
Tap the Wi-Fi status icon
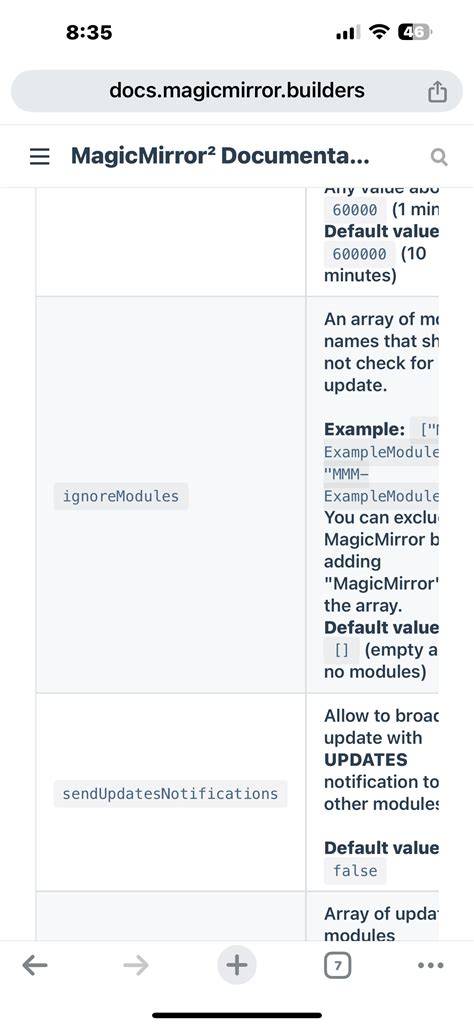tap(378, 32)
